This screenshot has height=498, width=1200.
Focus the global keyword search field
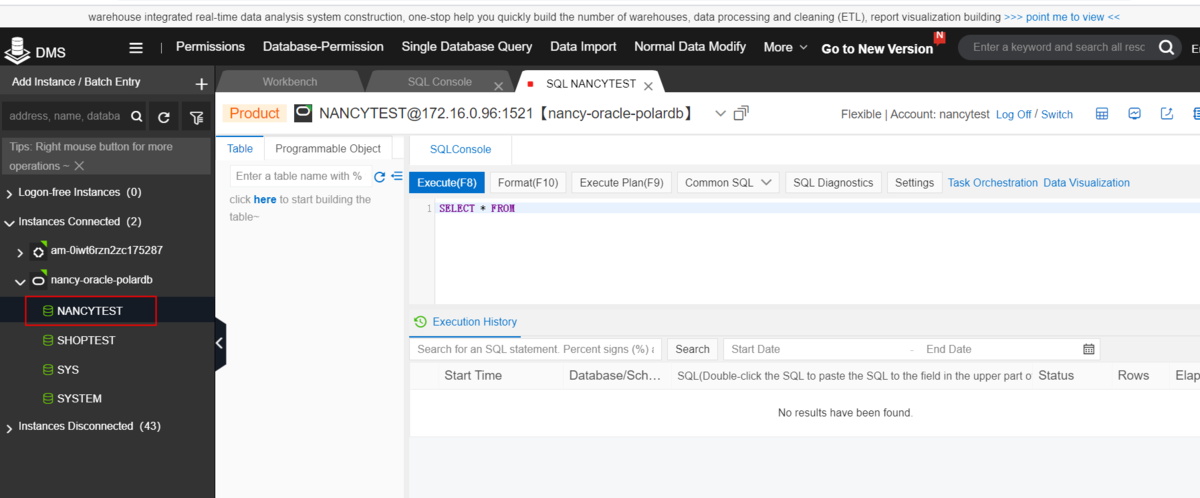tap(1058, 47)
